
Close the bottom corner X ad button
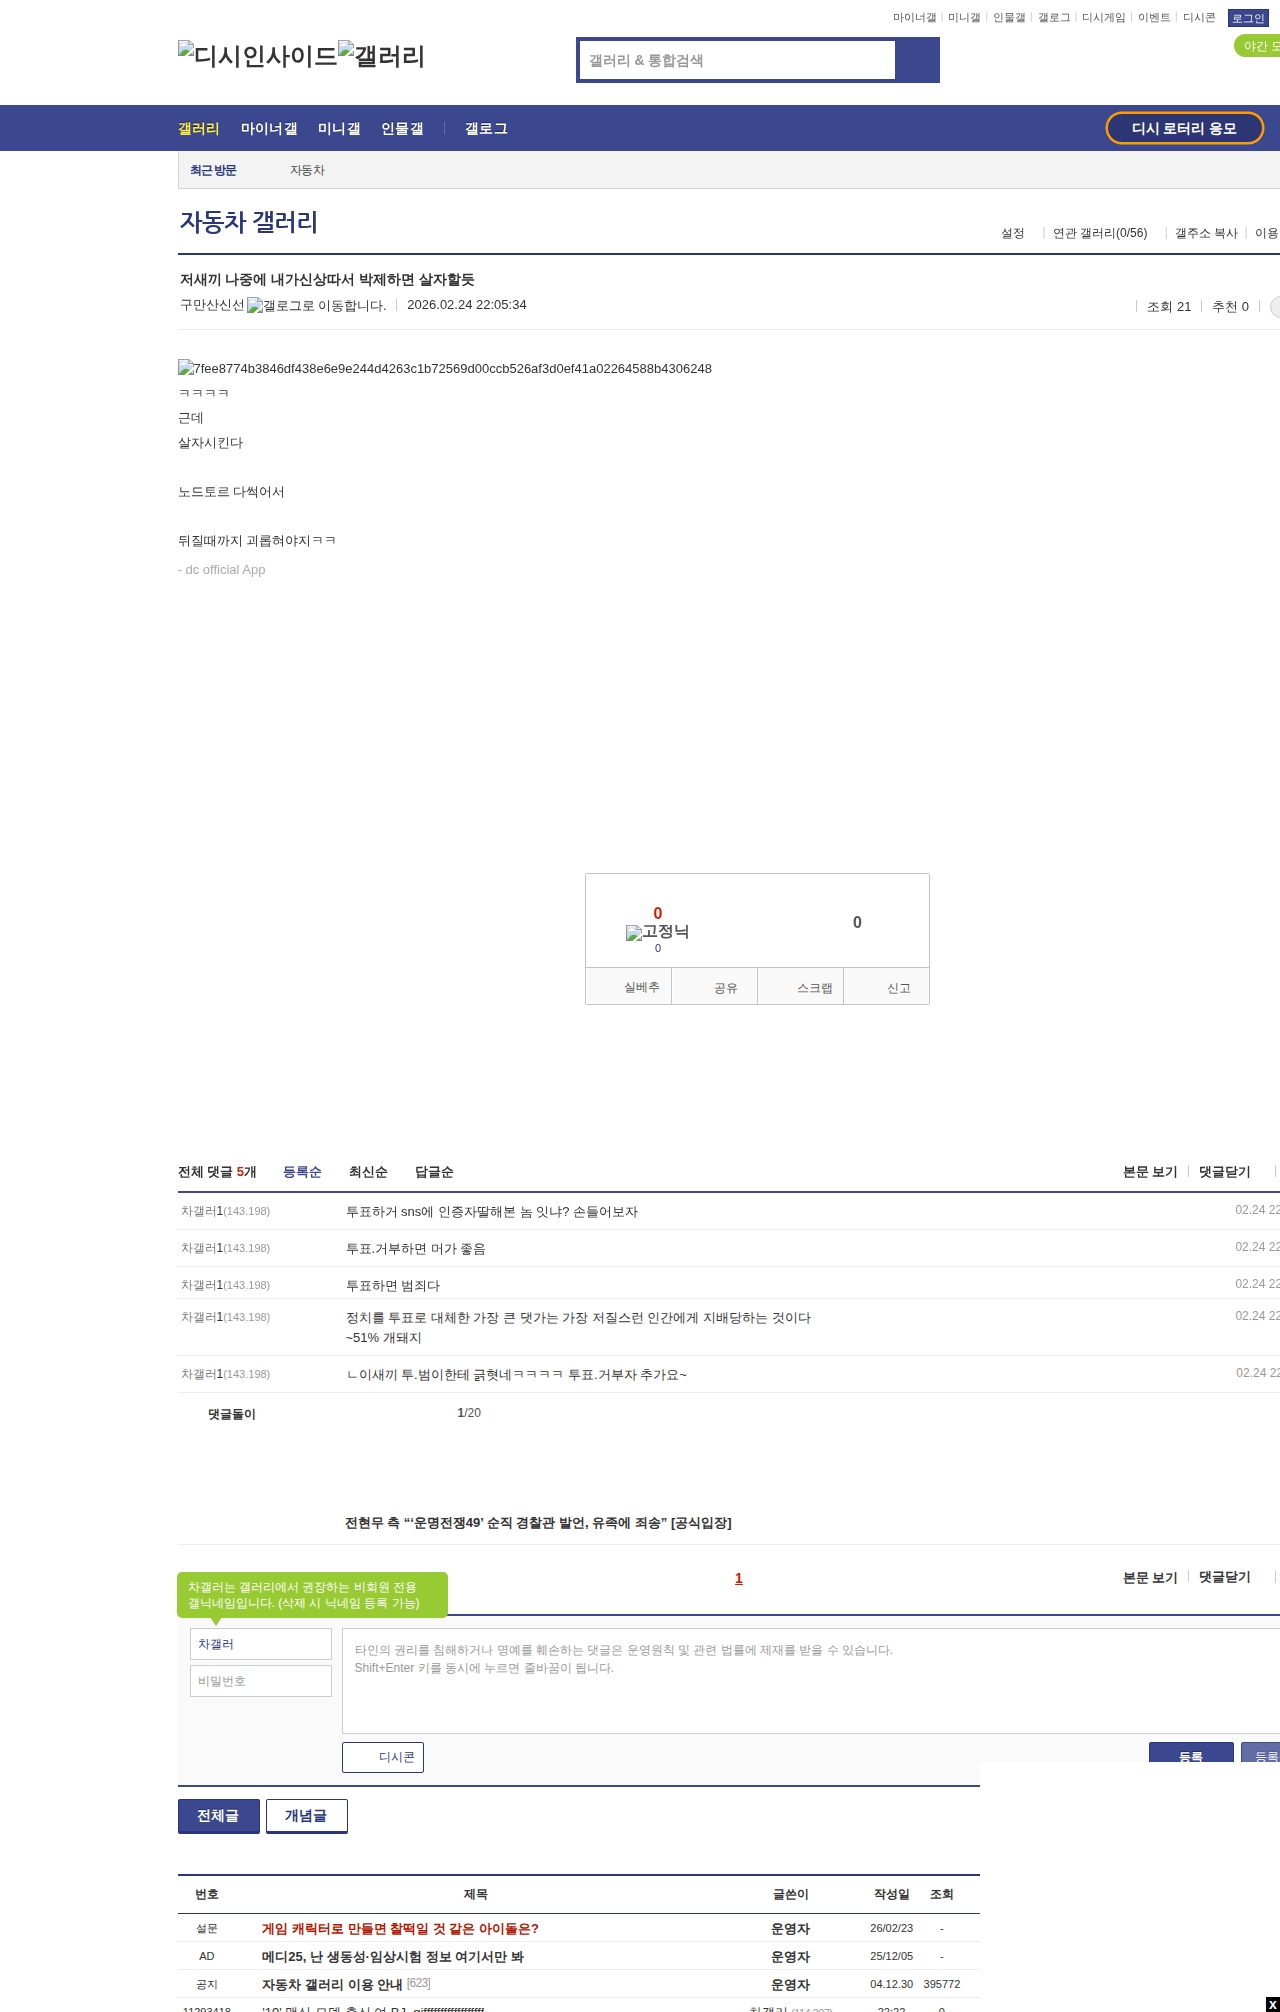pos(1272,2004)
